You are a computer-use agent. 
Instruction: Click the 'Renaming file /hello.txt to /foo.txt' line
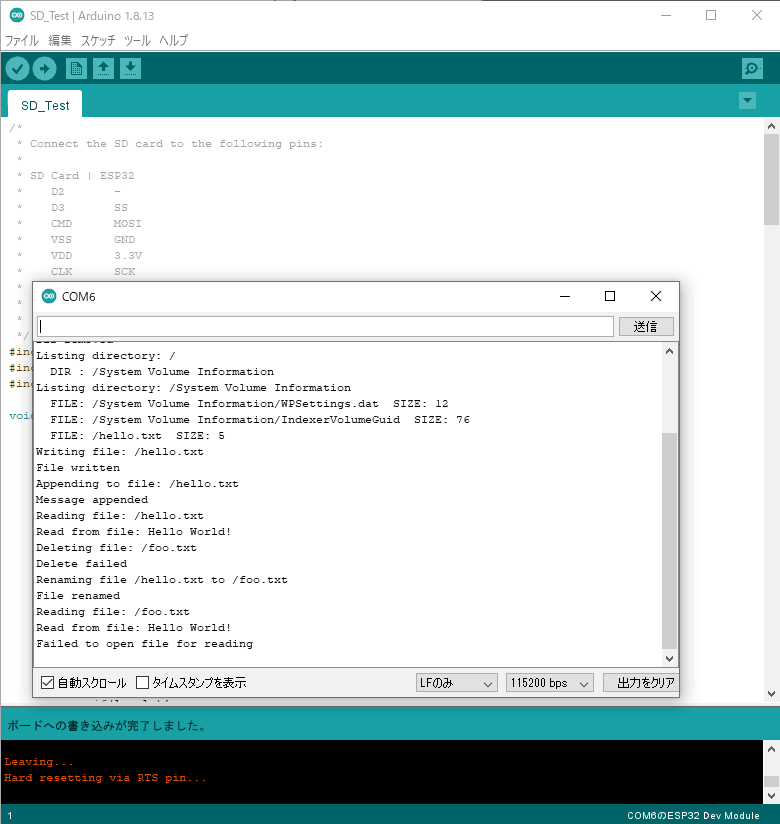(x=162, y=580)
